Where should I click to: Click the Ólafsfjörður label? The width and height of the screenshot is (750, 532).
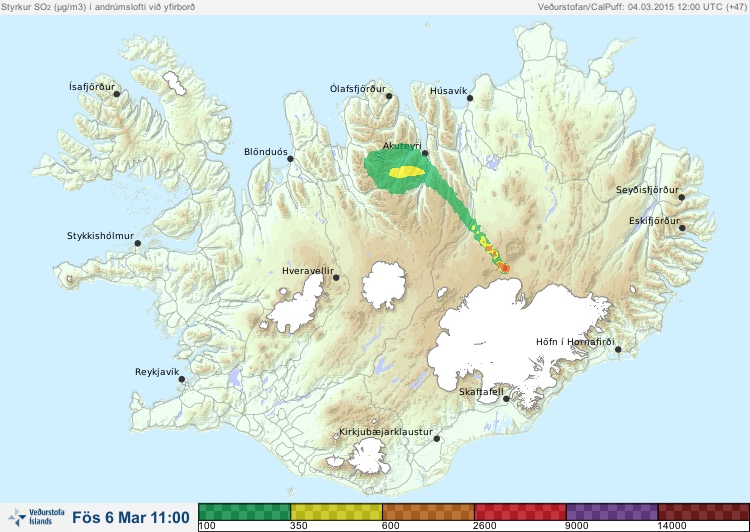coord(358,89)
